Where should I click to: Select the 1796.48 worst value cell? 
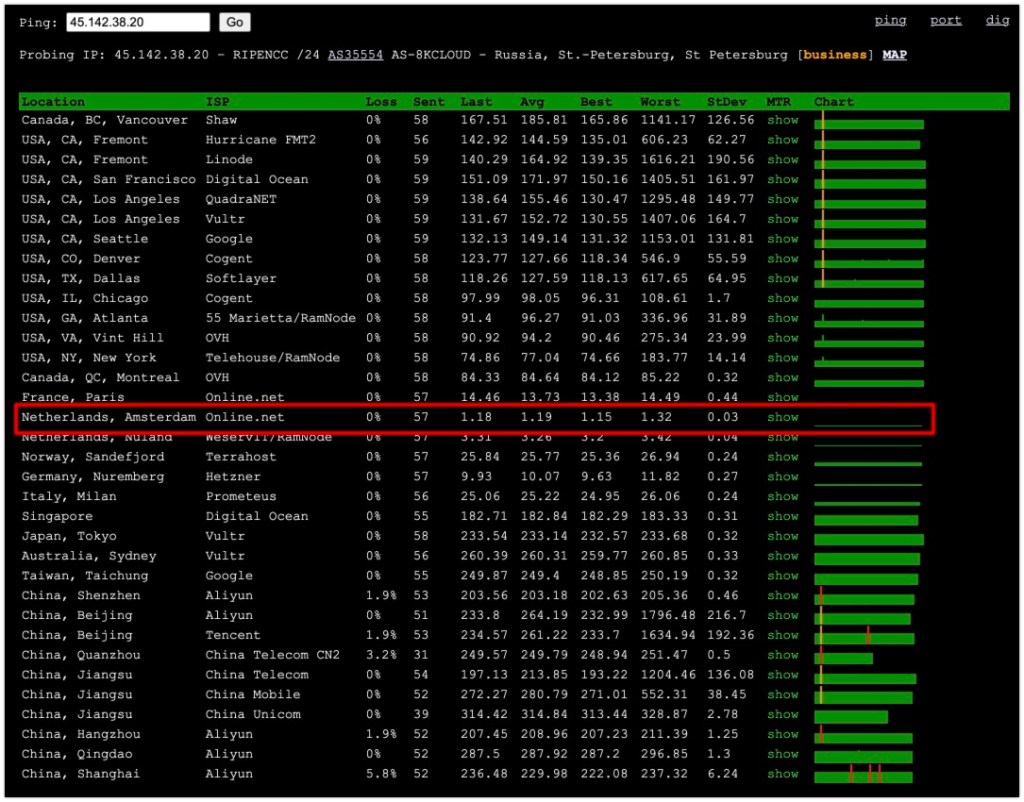(x=667, y=615)
